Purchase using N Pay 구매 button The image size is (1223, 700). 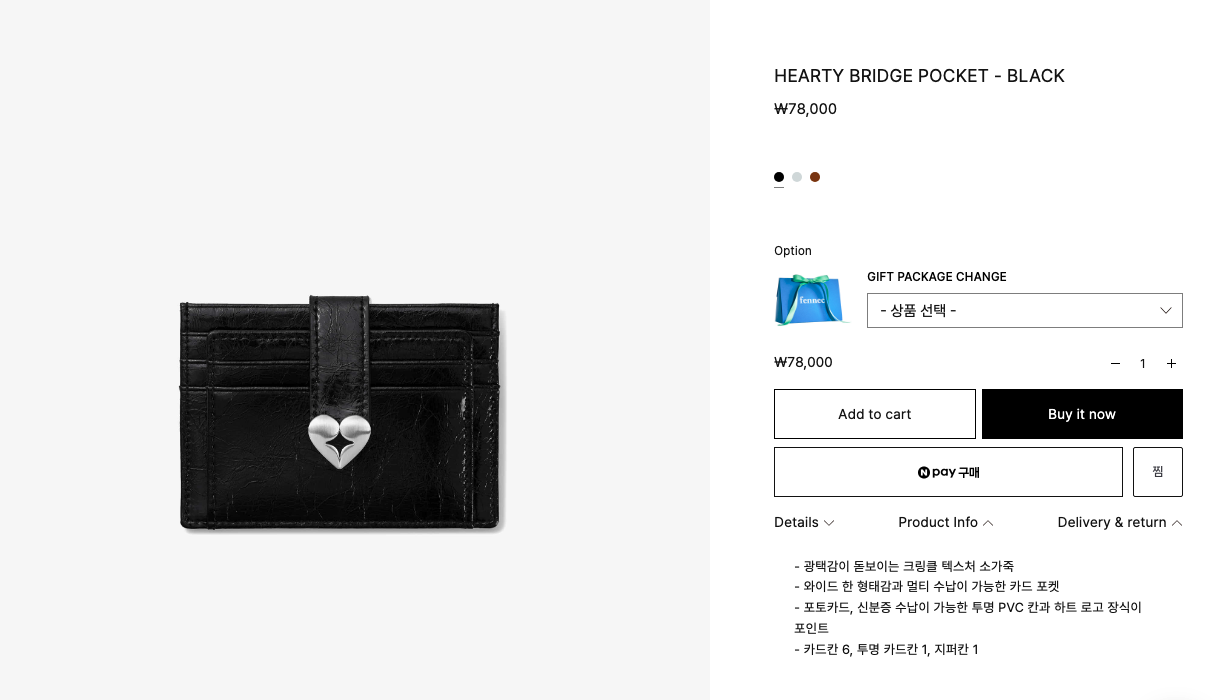pos(948,472)
